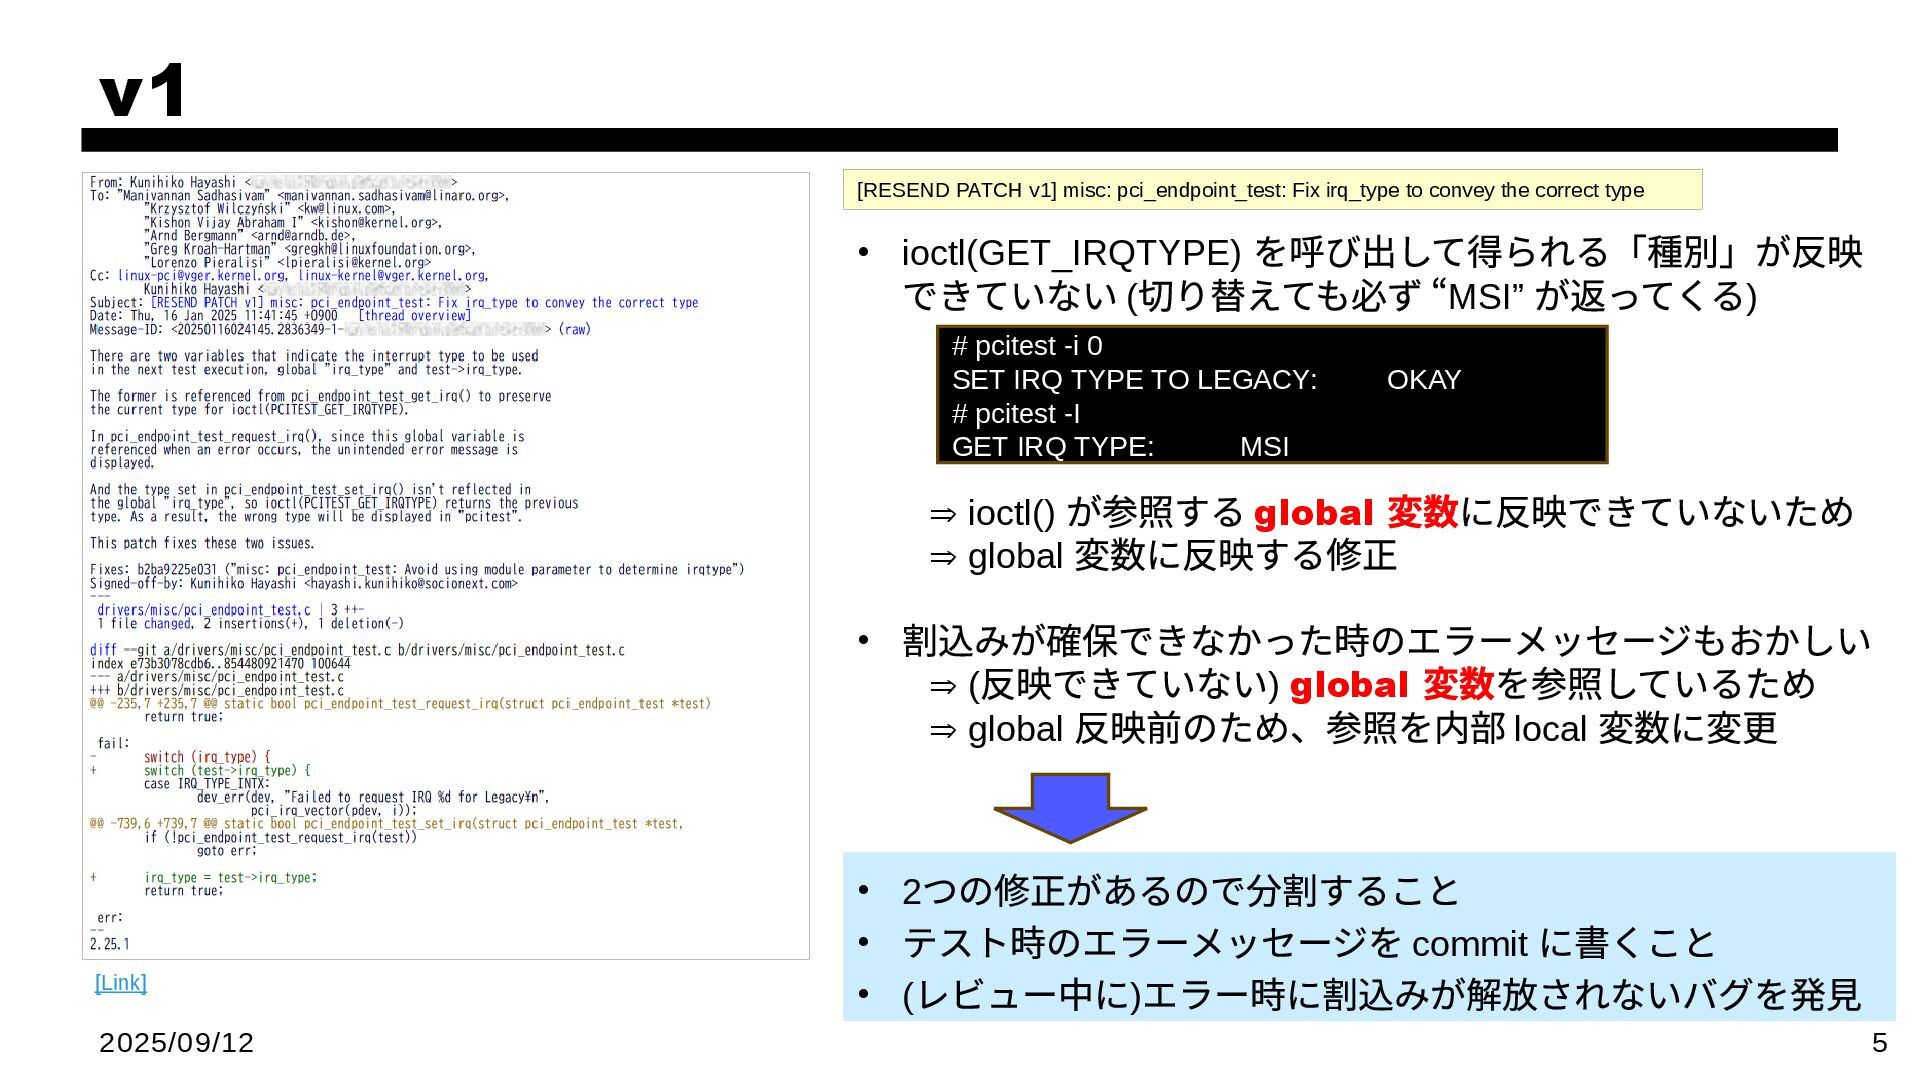Click linux-pci@vger.kernel.org in Cc line
This screenshot has width=1920, height=1080.
click(201, 276)
